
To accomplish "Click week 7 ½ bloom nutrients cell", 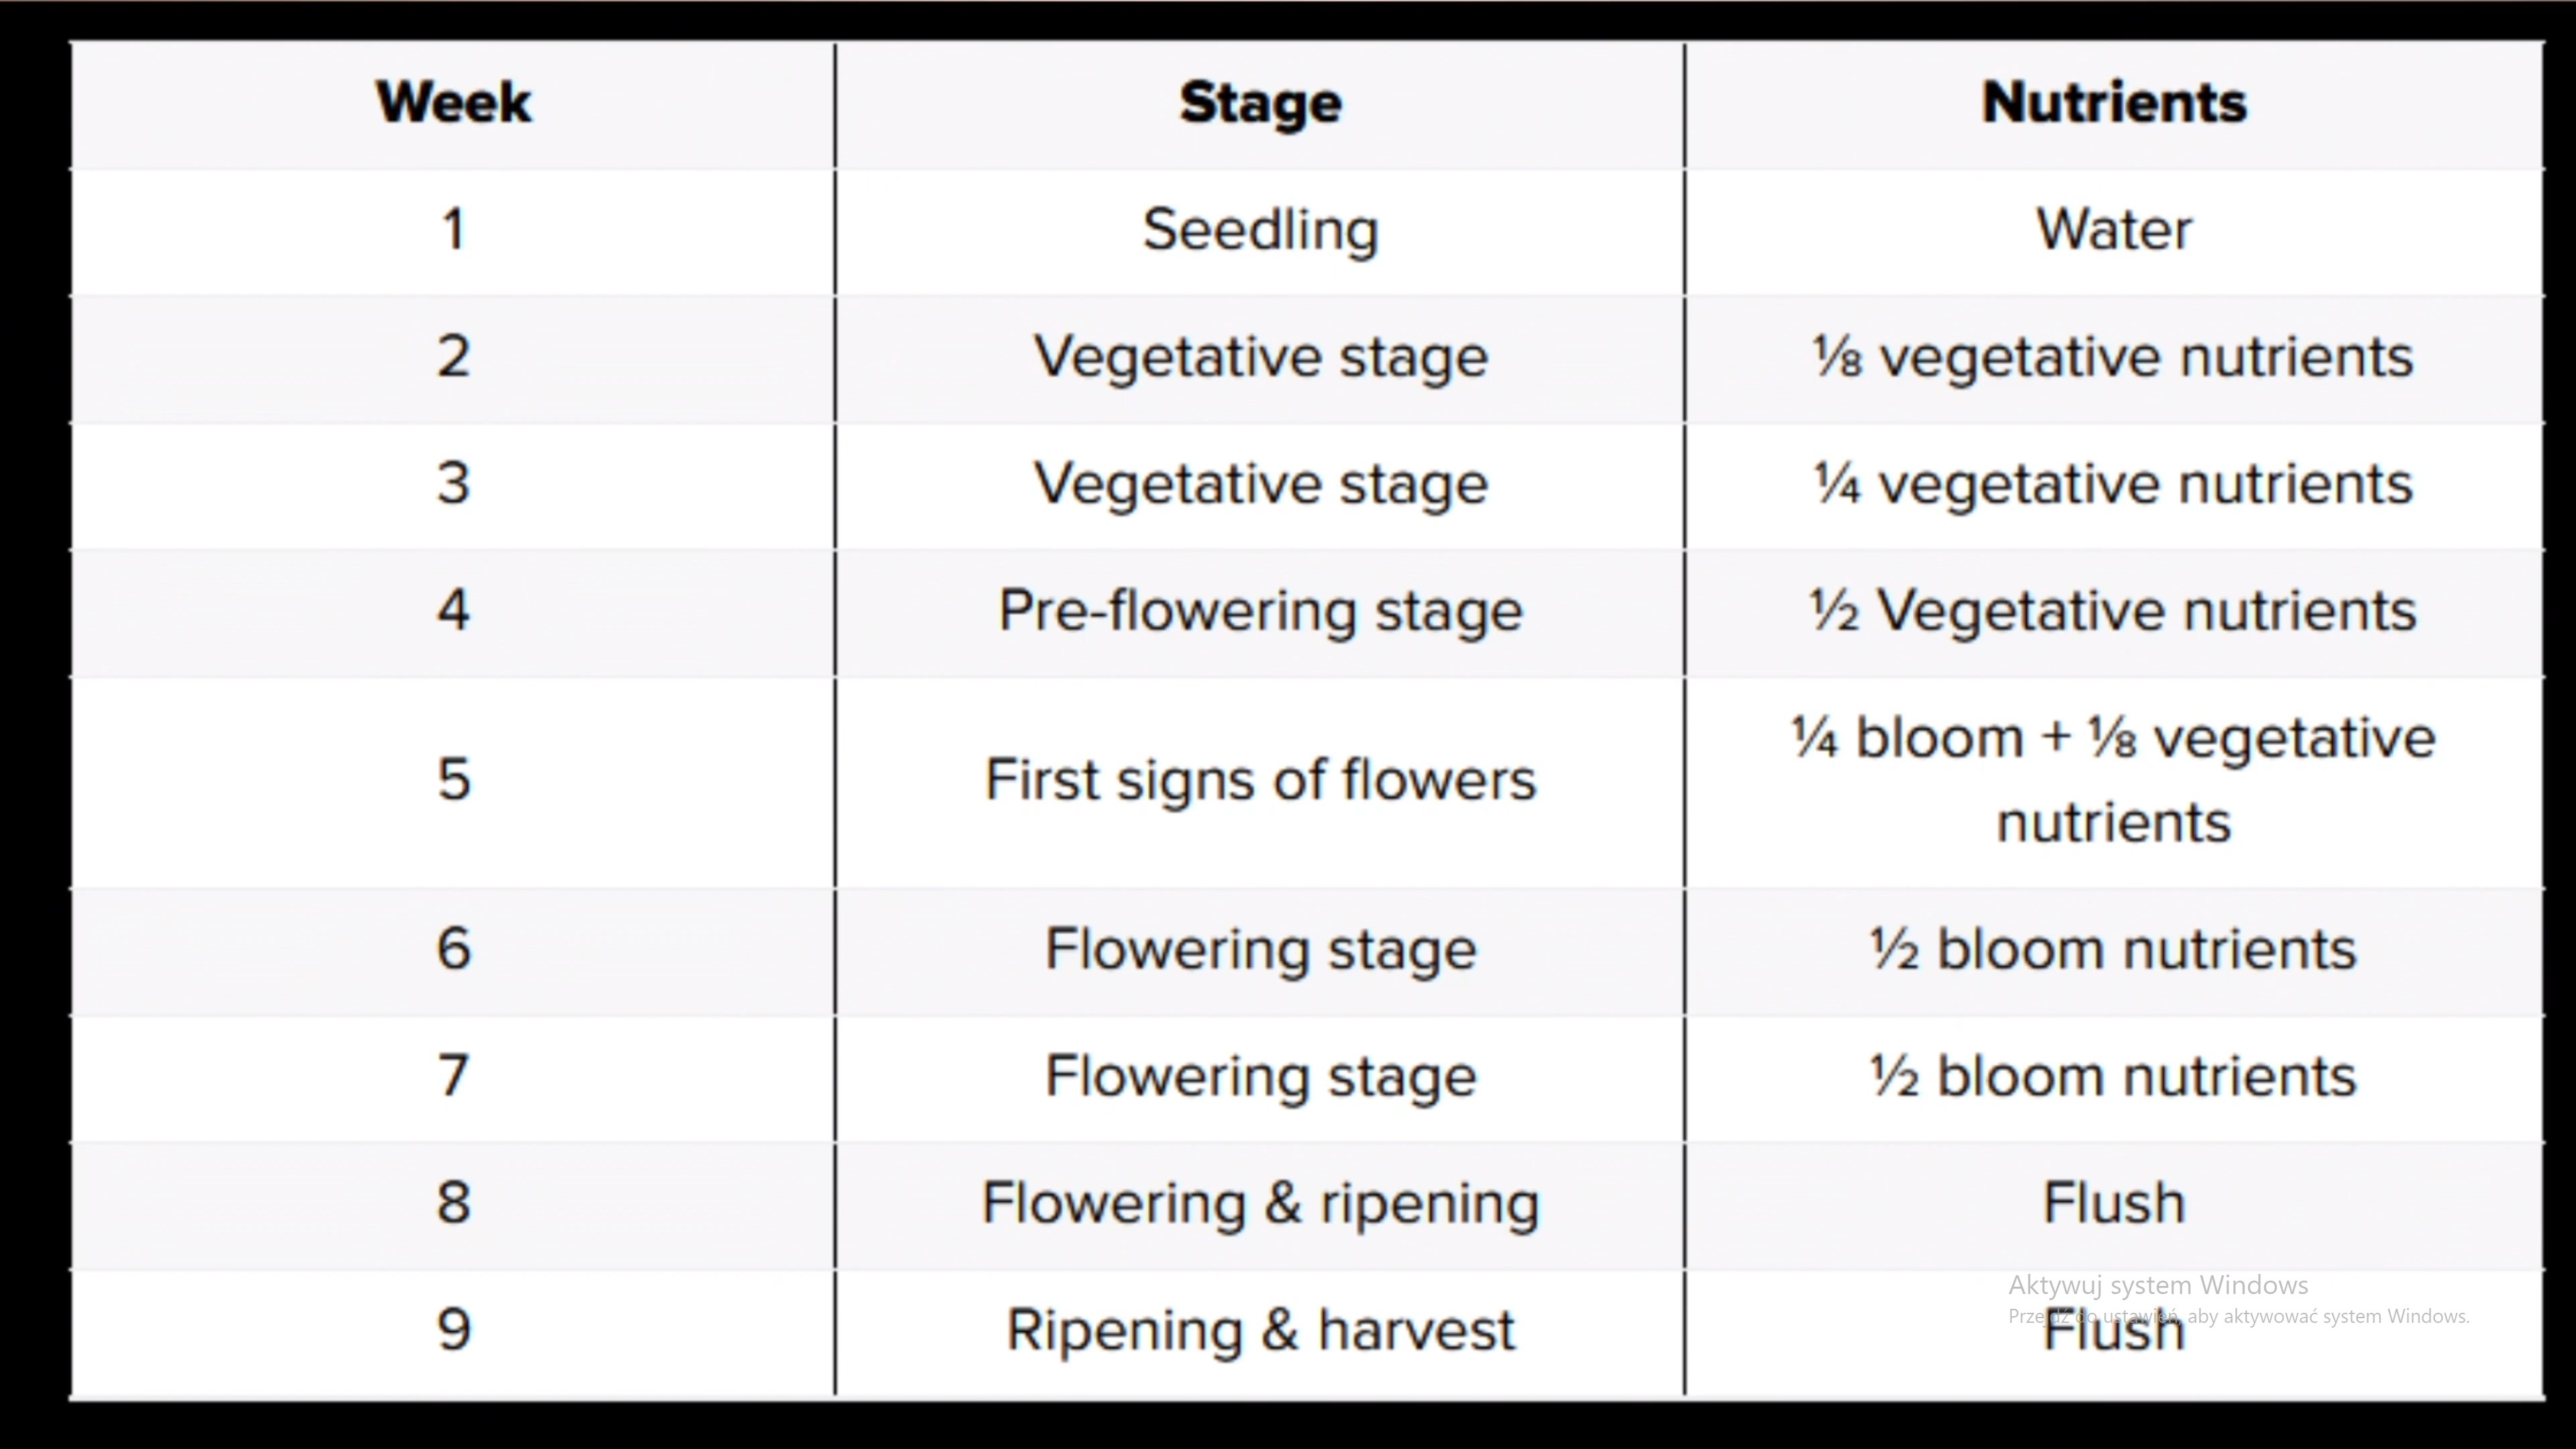I will (x=2114, y=1078).
